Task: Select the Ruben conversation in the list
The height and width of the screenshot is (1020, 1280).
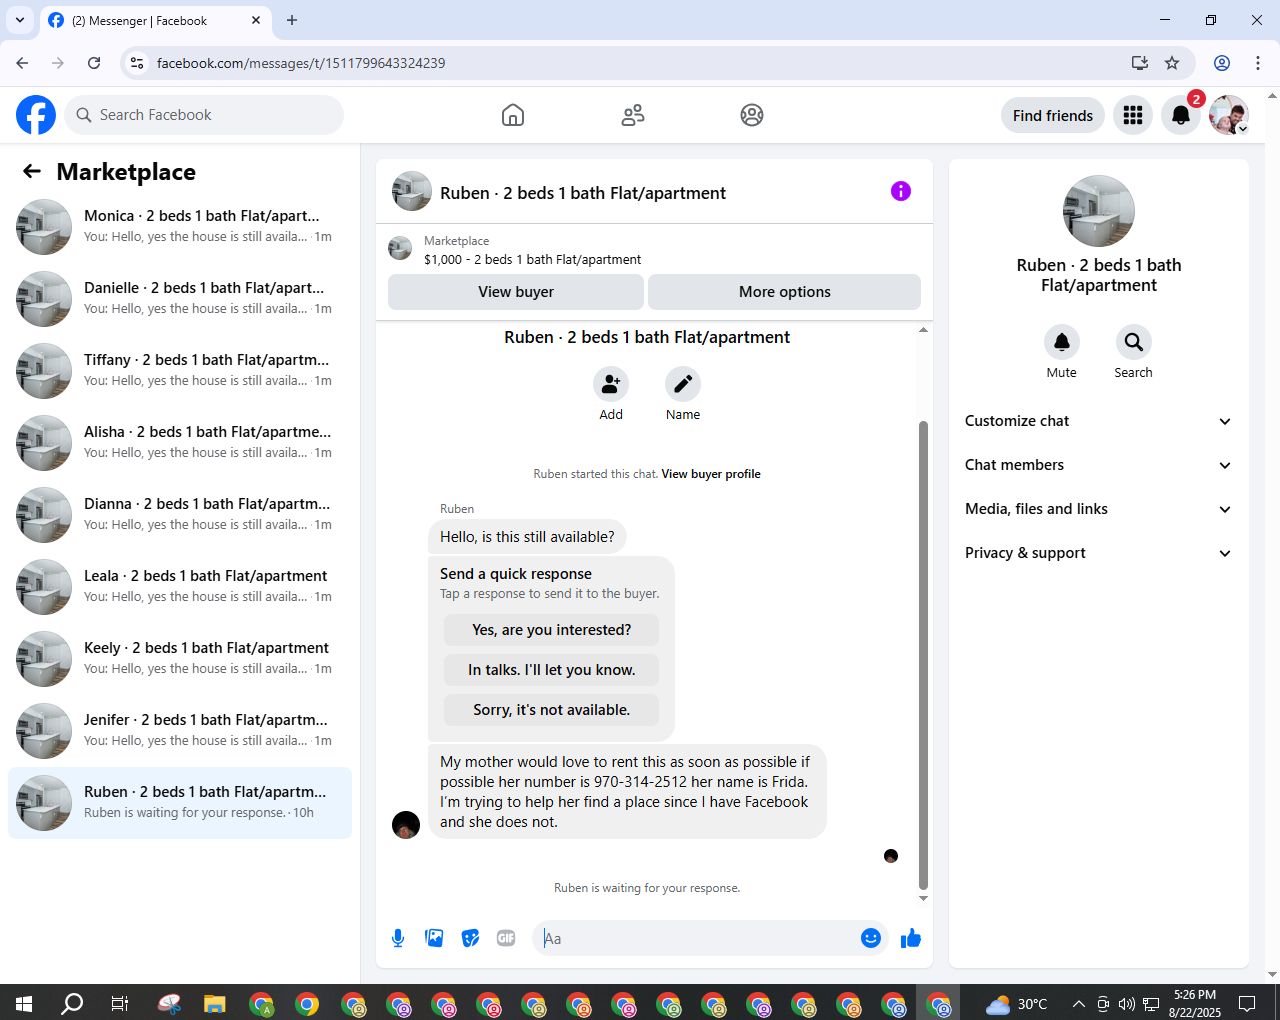Action: [x=180, y=803]
